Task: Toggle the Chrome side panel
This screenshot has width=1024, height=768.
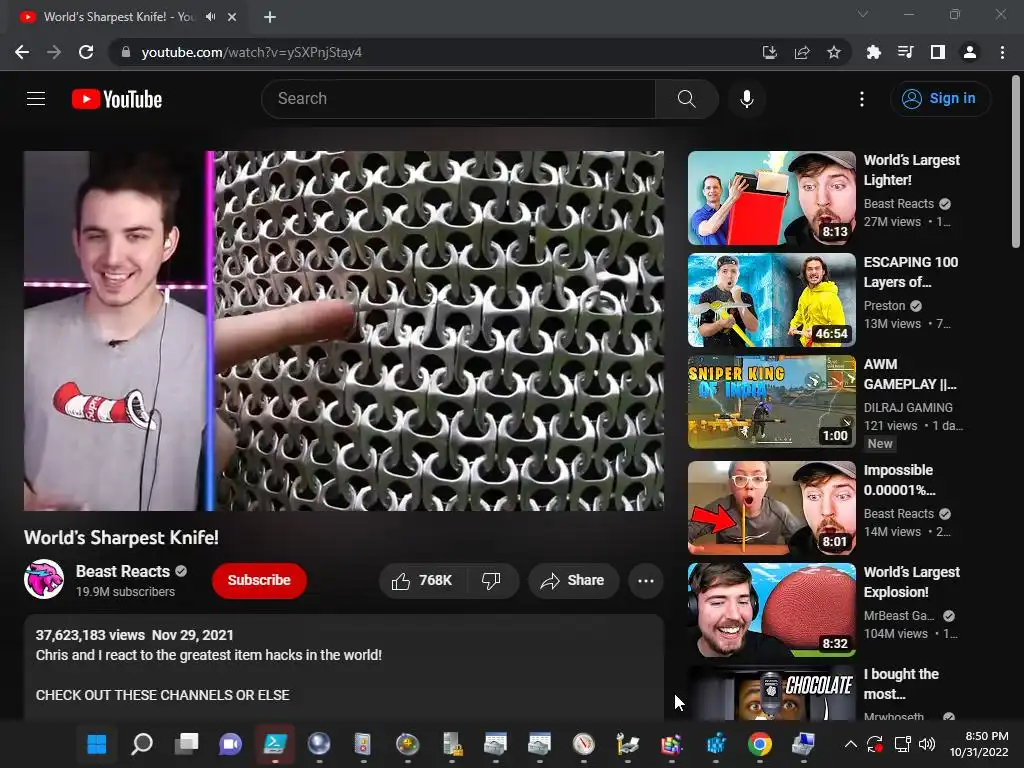Action: [x=938, y=52]
